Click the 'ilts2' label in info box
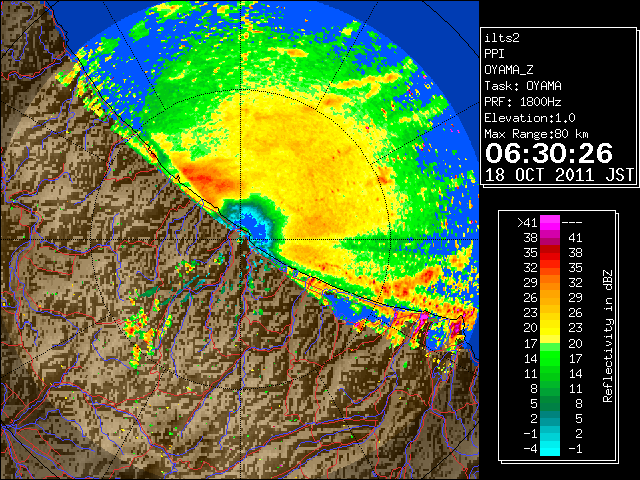 click(502, 38)
